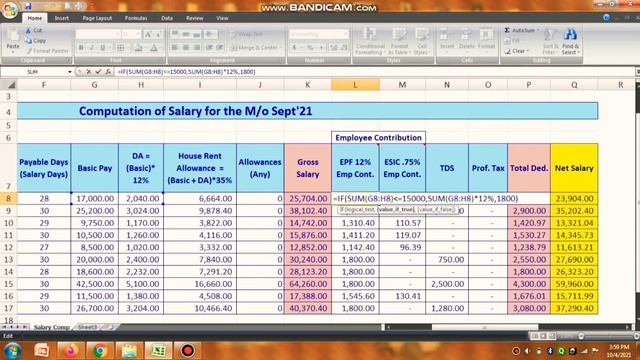Switch to the Insert ribbon tab
Viewport: 640px width, 360px height.
tap(62, 18)
